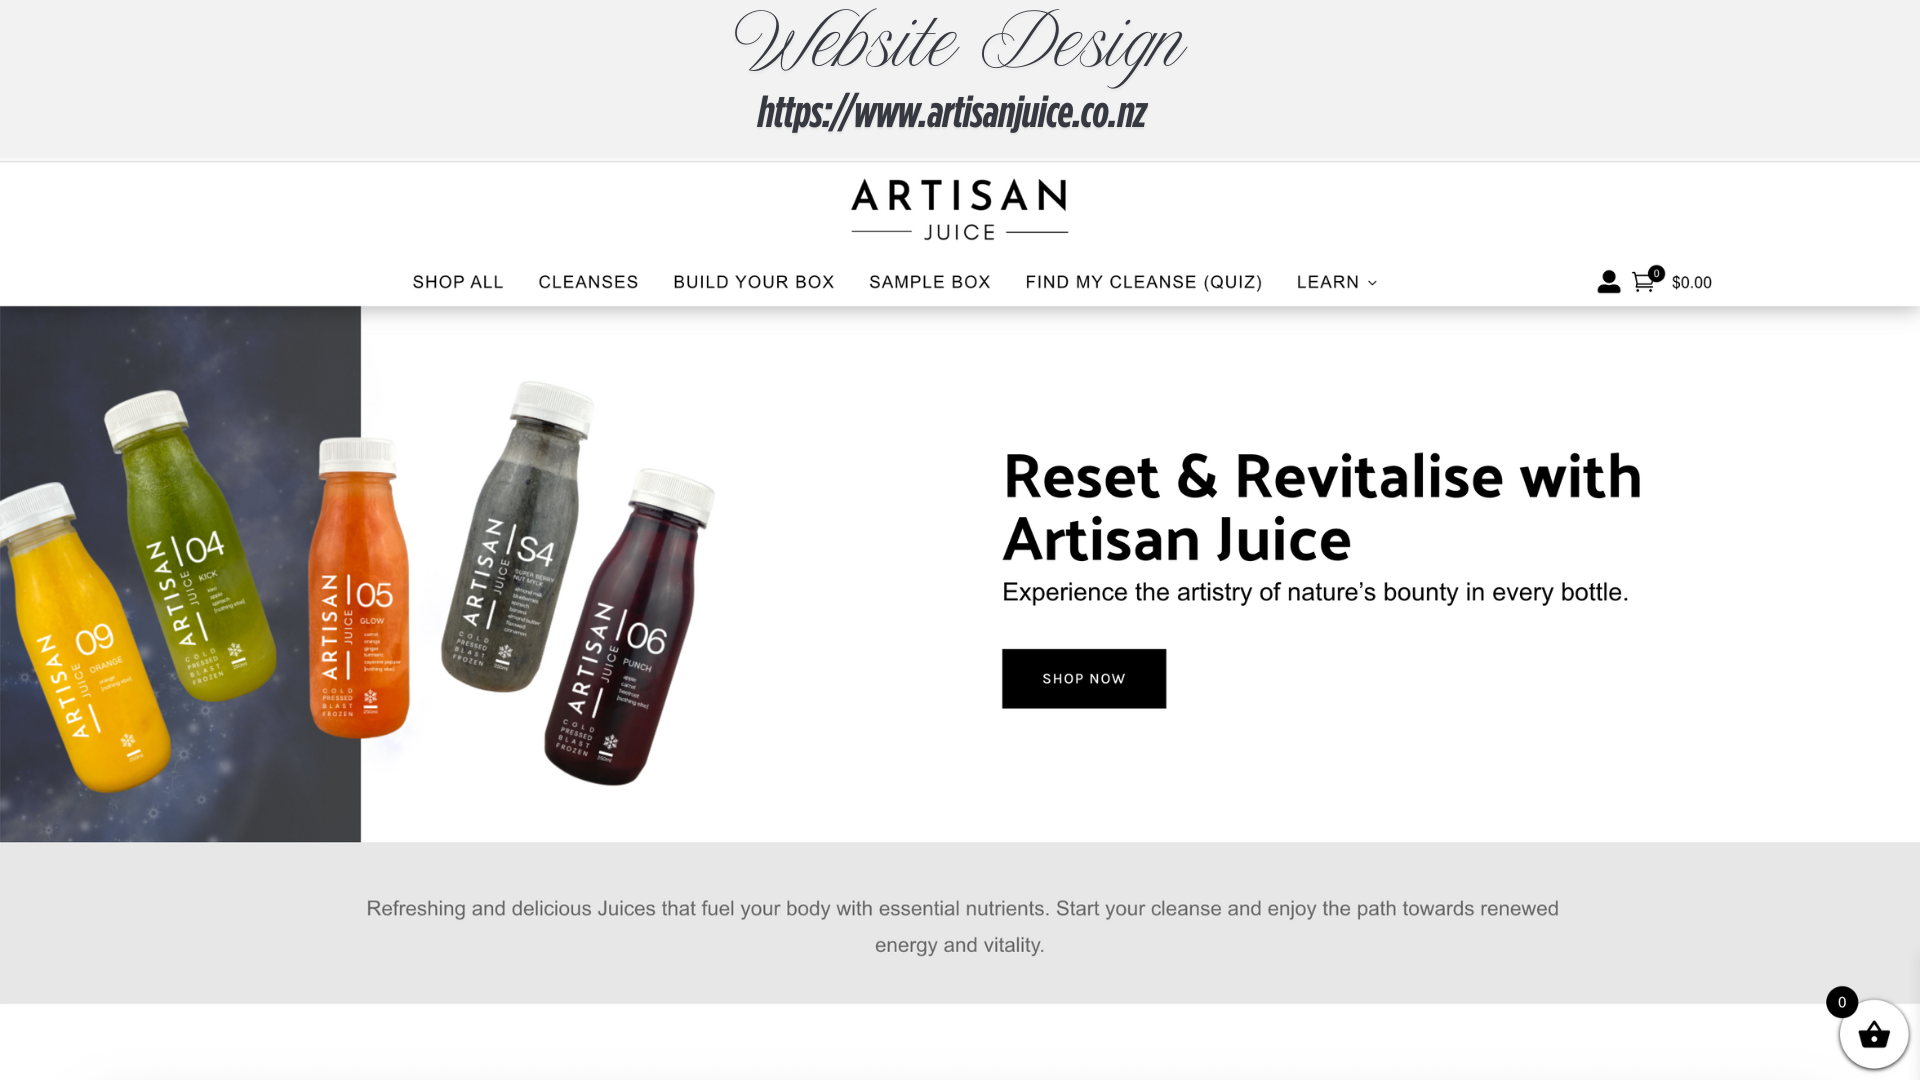Select the Sample Box menu item
Image resolution: width=1920 pixels, height=1080 pixels.
click(930, 282)
